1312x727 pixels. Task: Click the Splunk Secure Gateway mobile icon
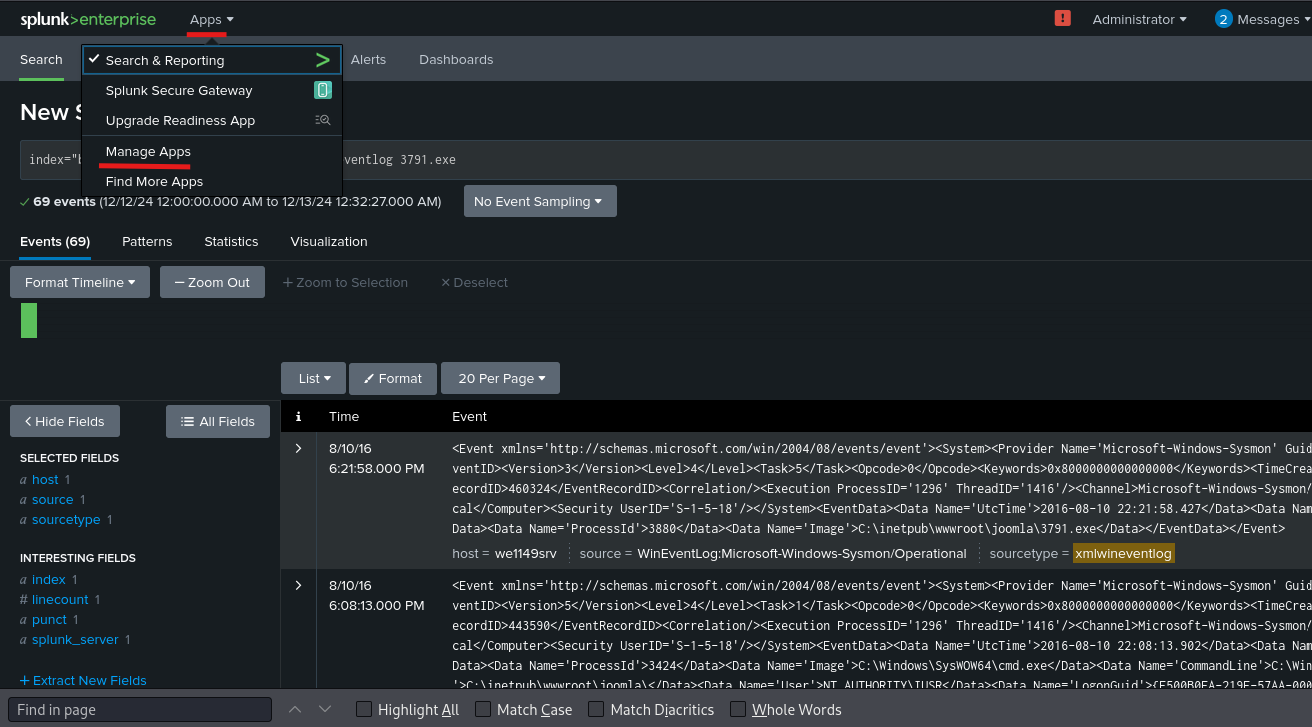322,90
